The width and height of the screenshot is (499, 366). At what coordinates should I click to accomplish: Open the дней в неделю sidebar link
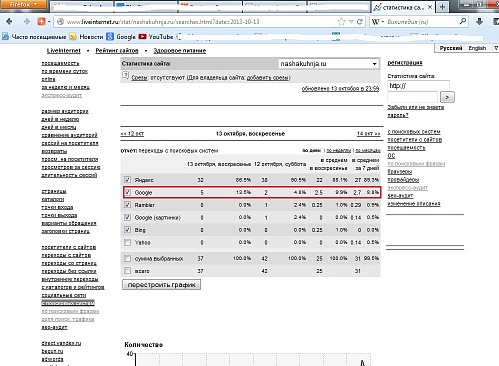click(x=60, y=119)
